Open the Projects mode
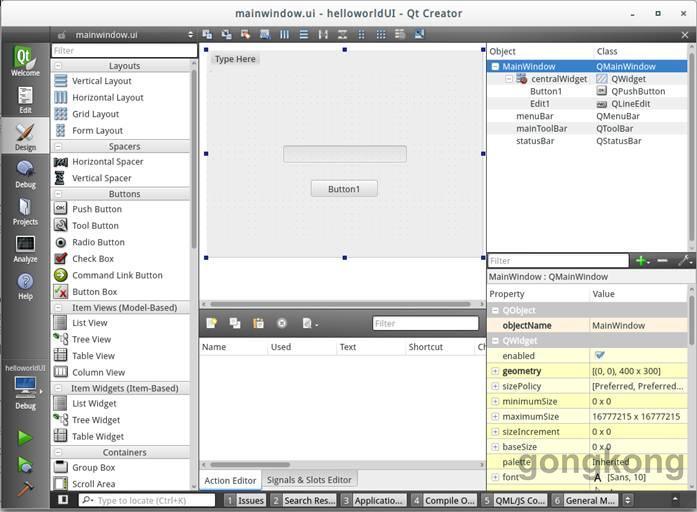The width and height of the screenshot is (697, 512). [25, 212]
